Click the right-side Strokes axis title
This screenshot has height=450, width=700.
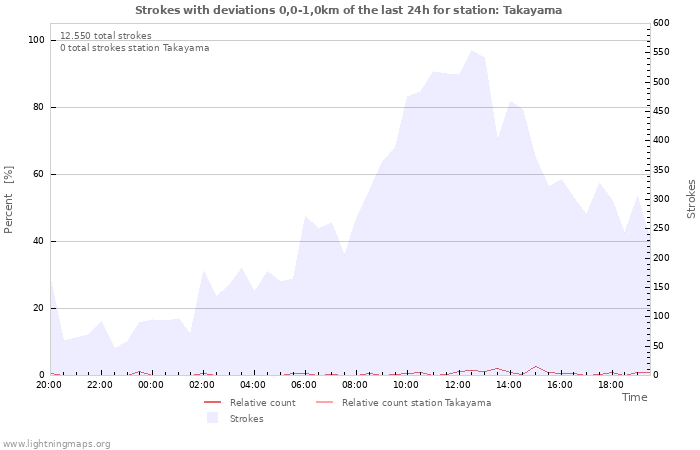[691, 199]
